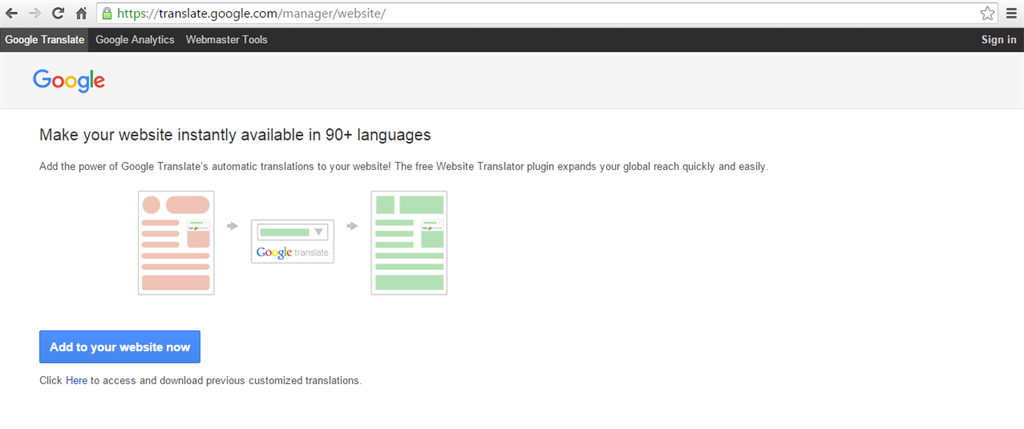Click the browser forward arrow

(35, 13)
